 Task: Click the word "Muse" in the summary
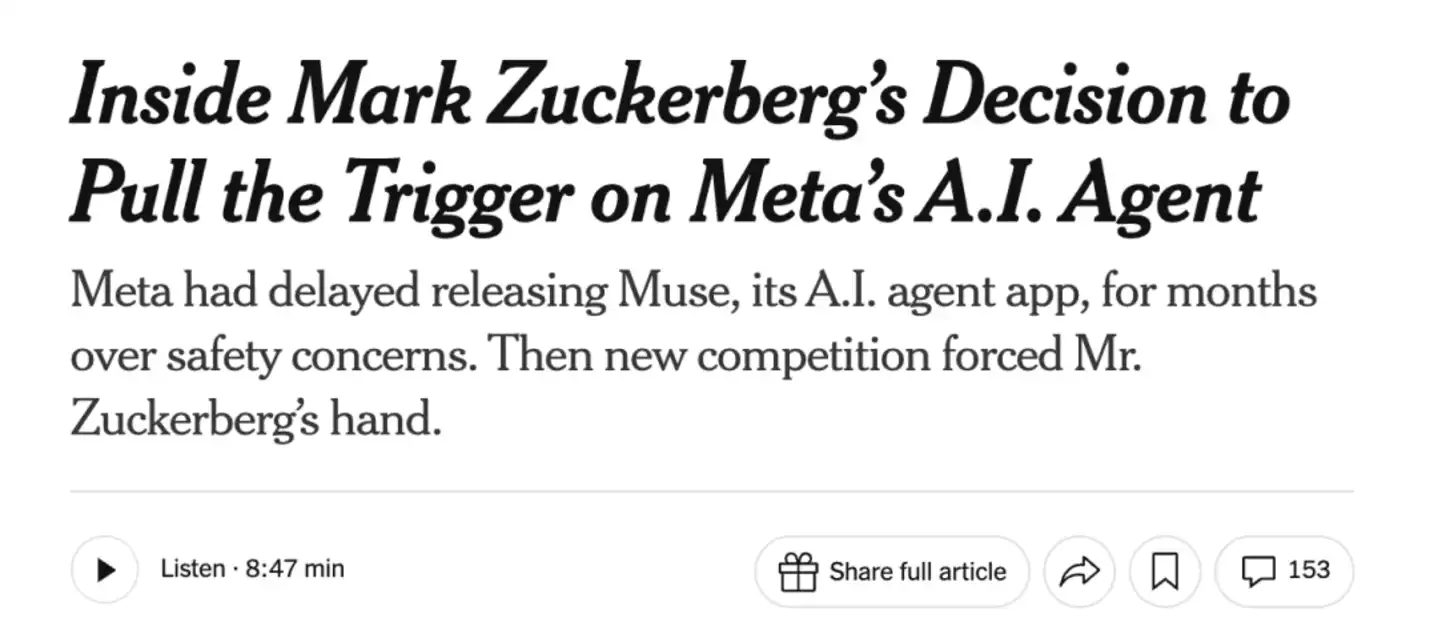pos(663,292)
